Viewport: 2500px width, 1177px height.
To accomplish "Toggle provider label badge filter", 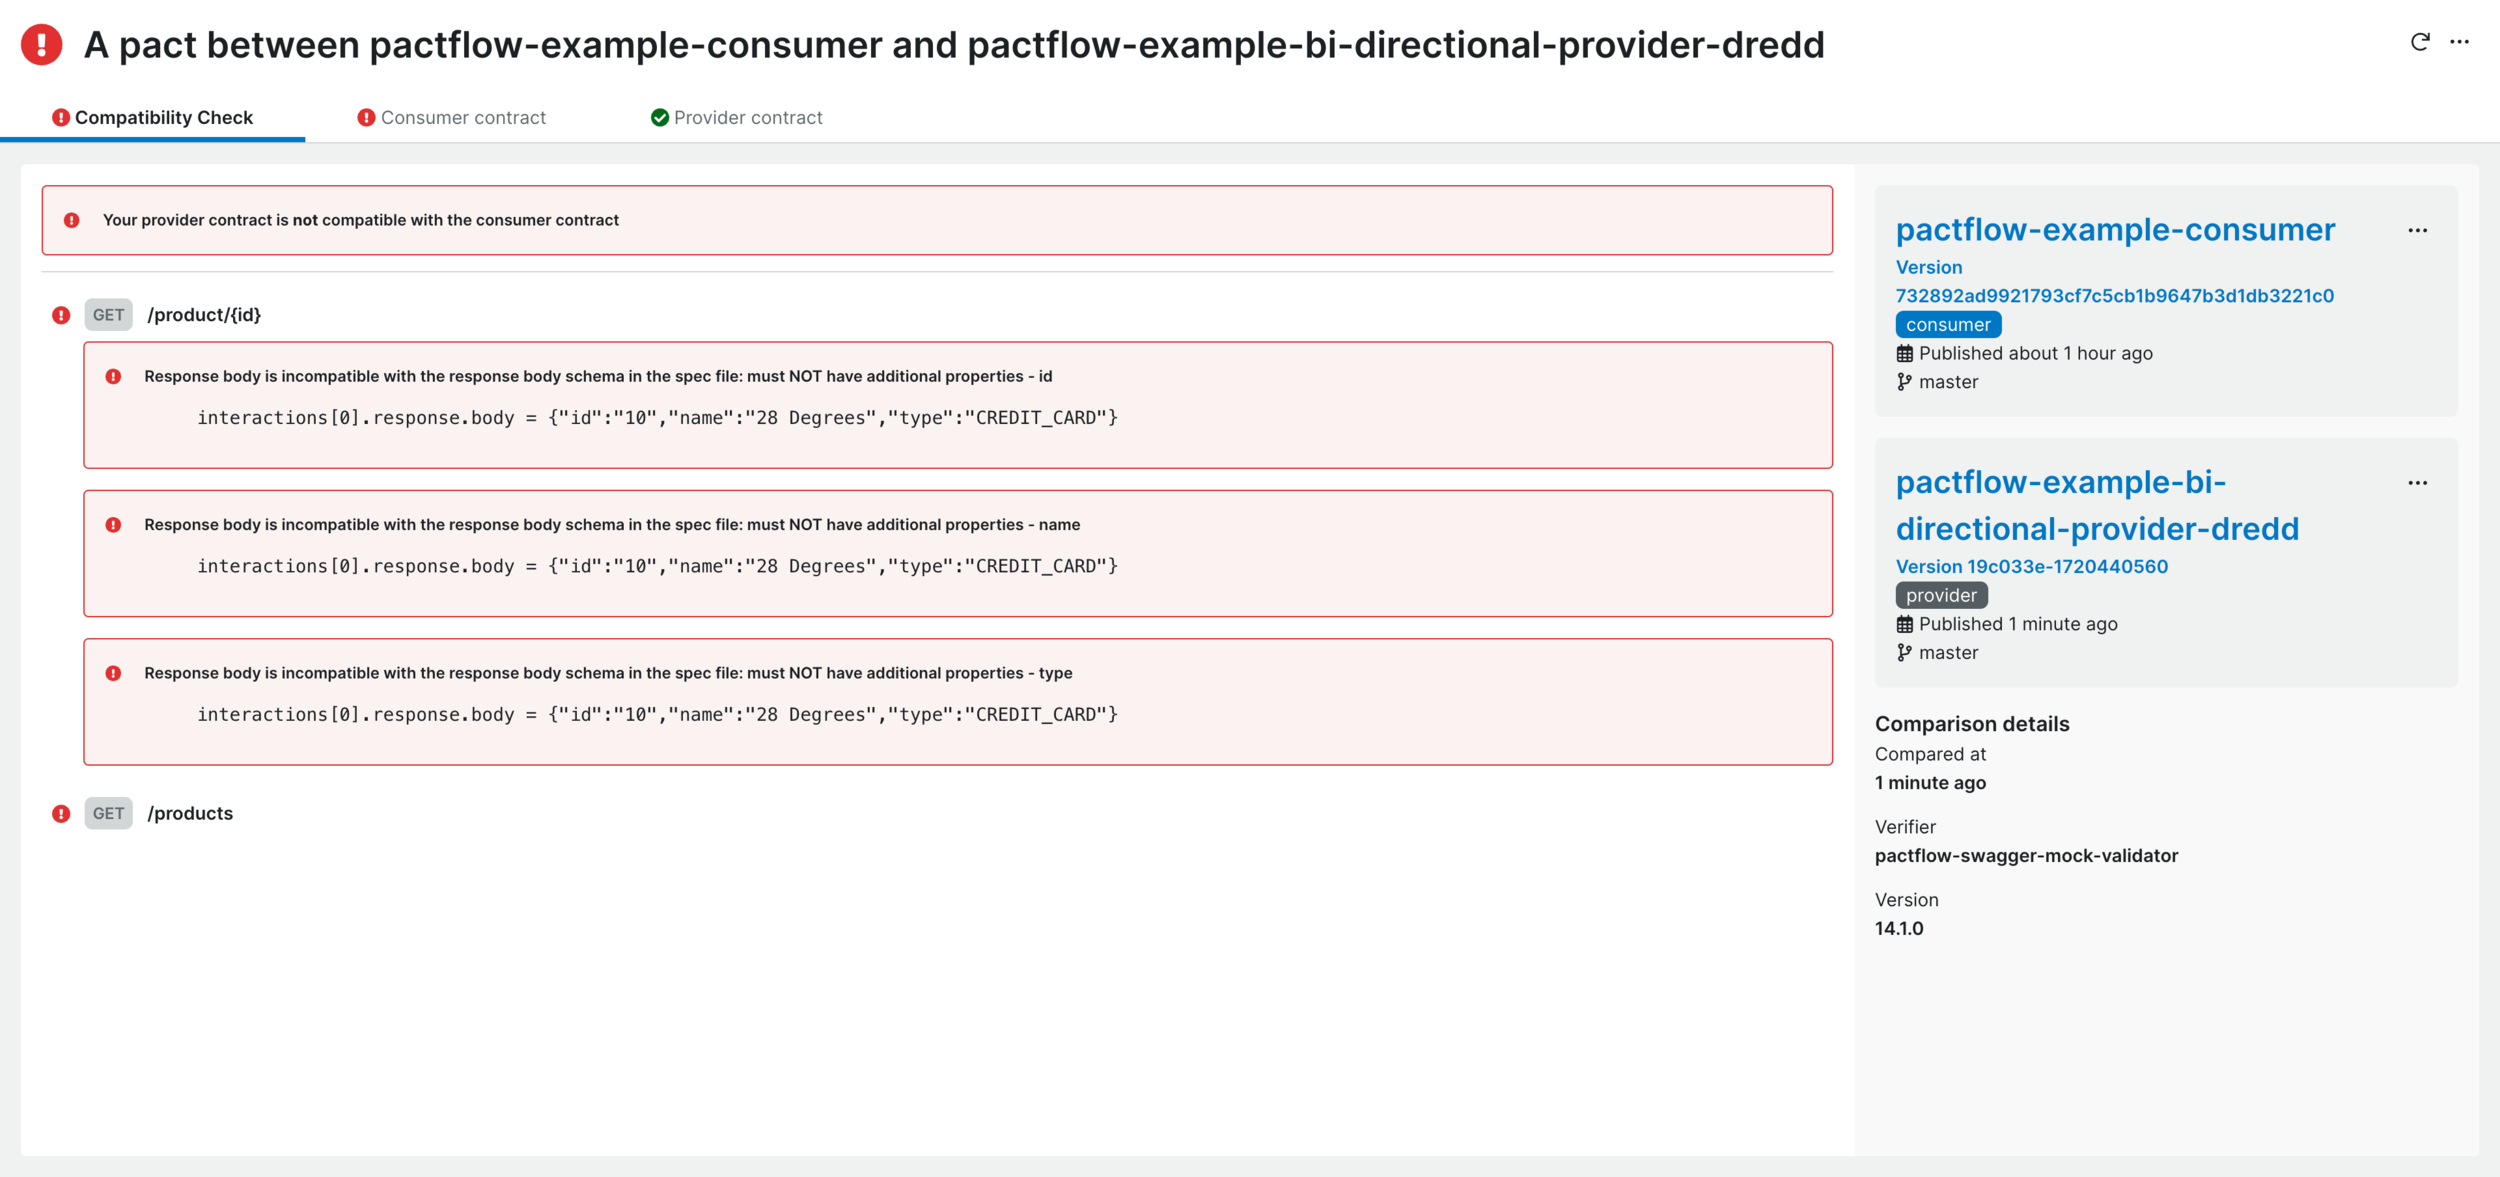I will pyautogui.click(x=1942, y=593).
